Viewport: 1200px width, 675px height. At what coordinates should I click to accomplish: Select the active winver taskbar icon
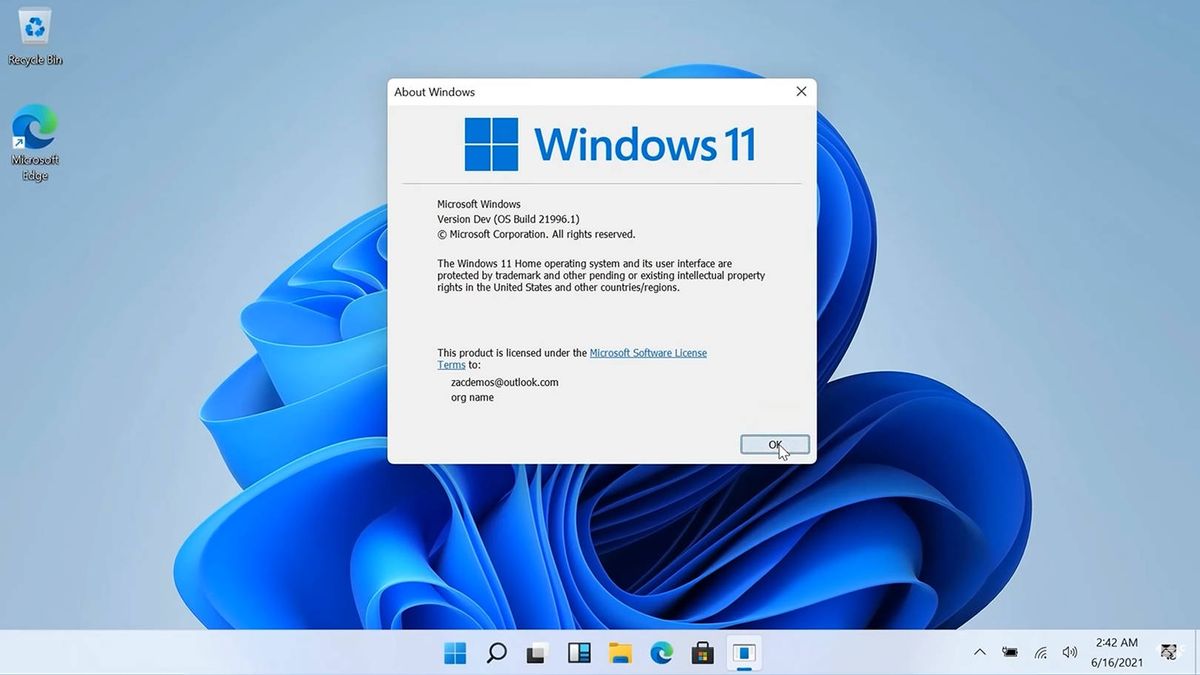point(743,654)
